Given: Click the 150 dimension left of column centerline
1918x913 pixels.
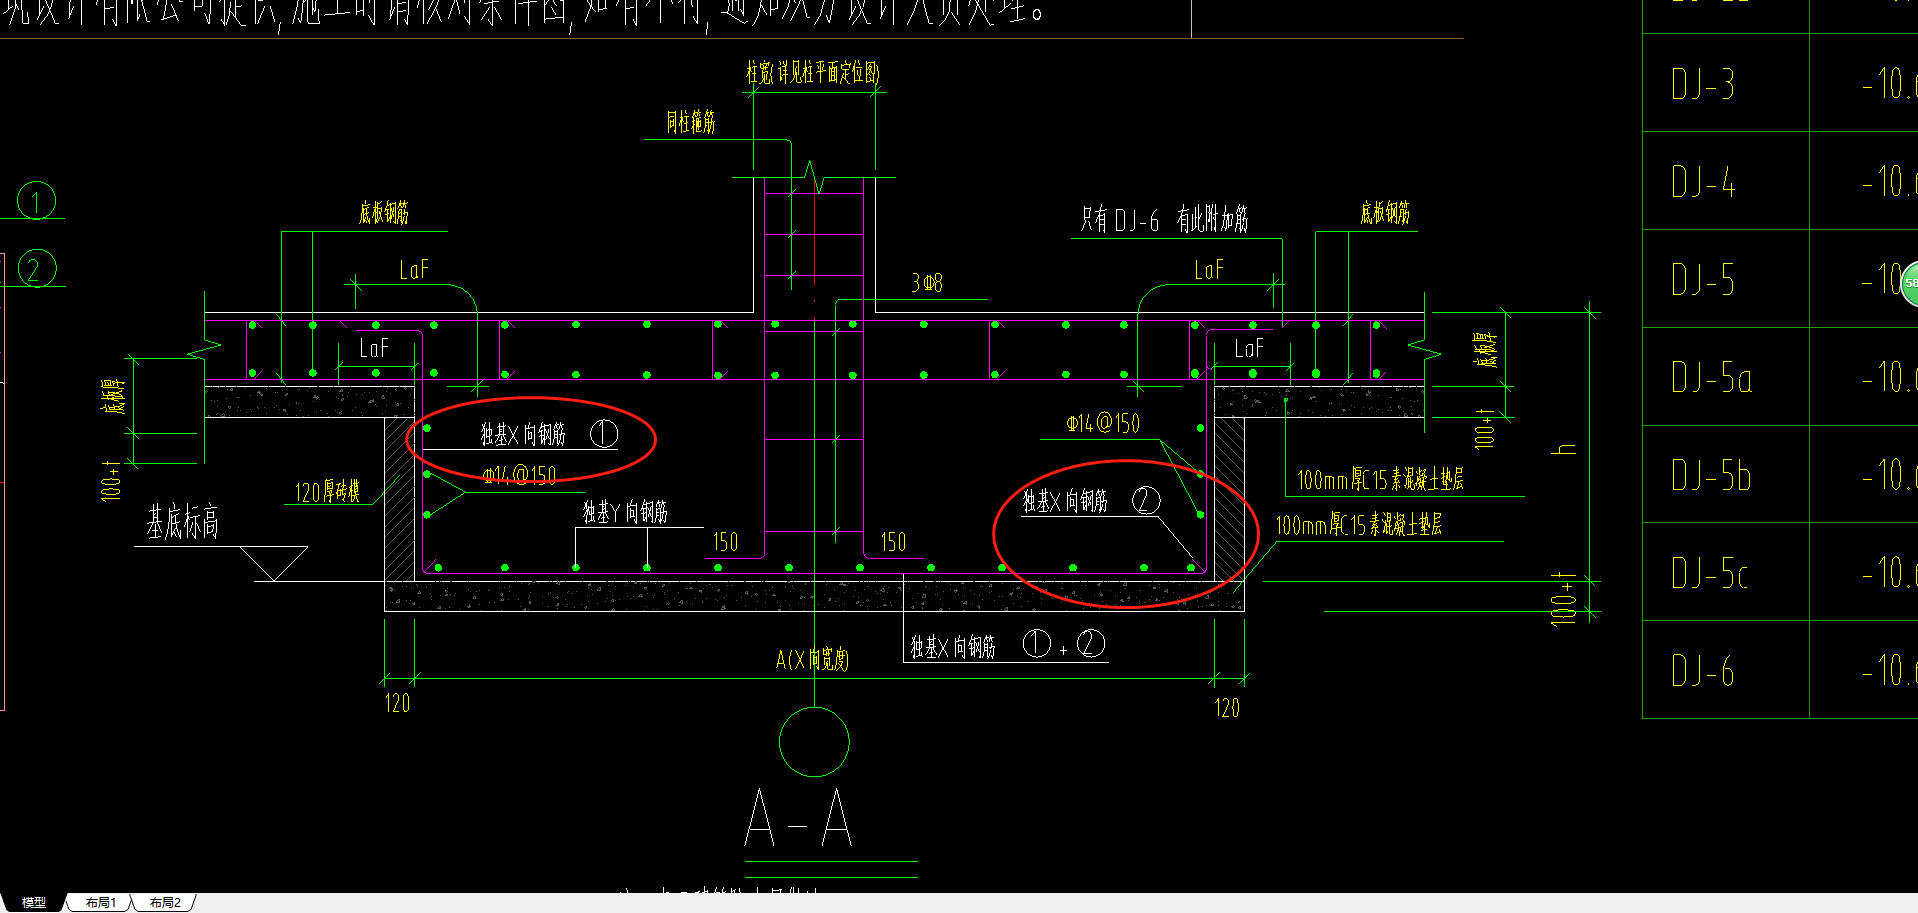Looking at the screenshot, I should (x=725, y=542).
